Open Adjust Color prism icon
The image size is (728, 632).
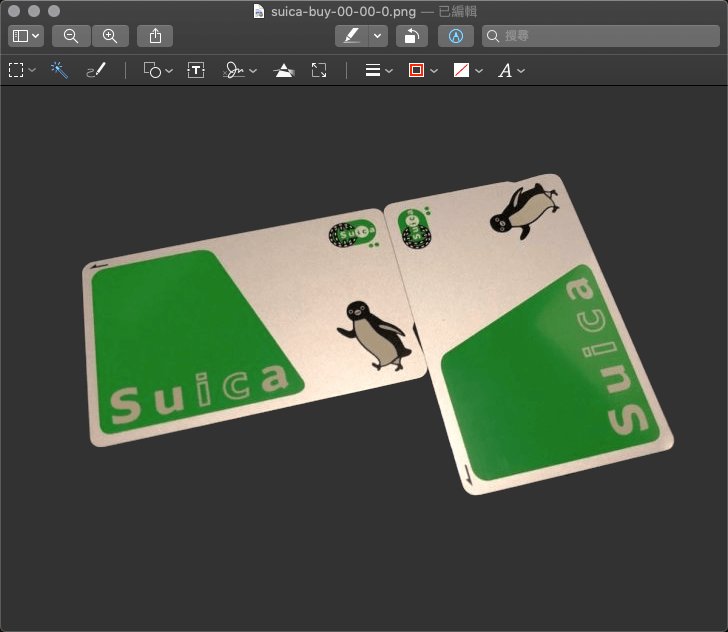[284, 70]
